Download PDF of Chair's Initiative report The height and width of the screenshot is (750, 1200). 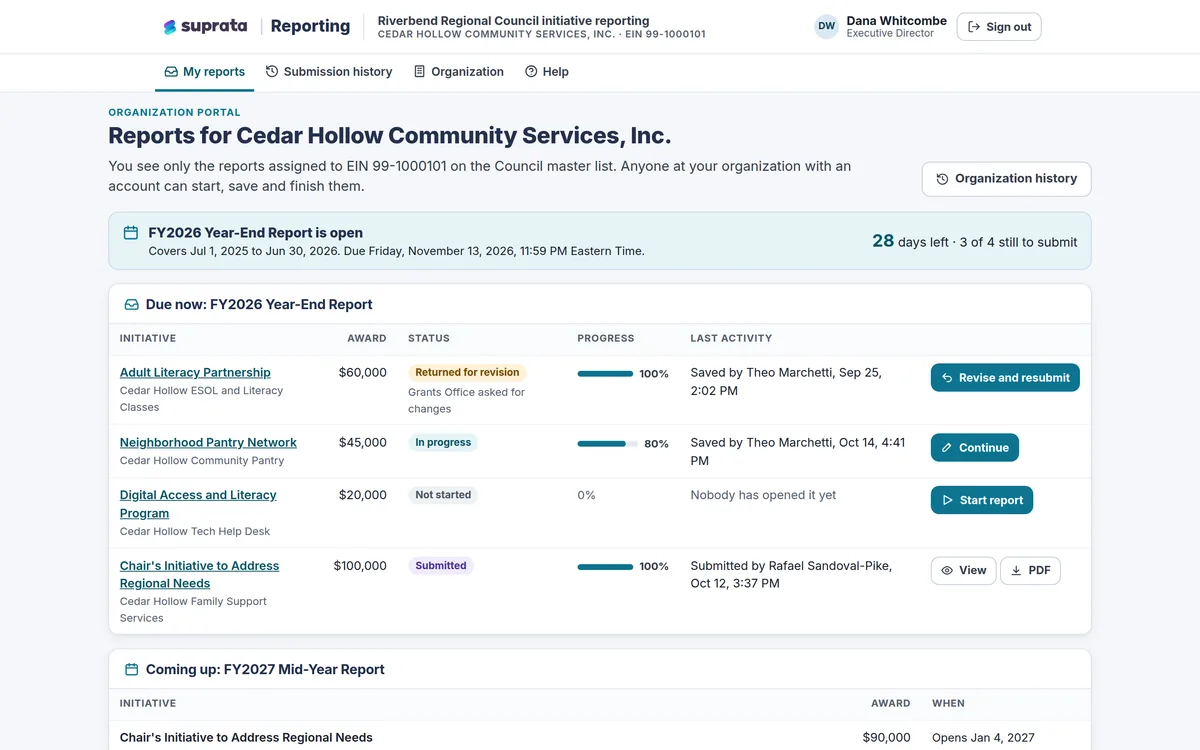coord(1030,570)
